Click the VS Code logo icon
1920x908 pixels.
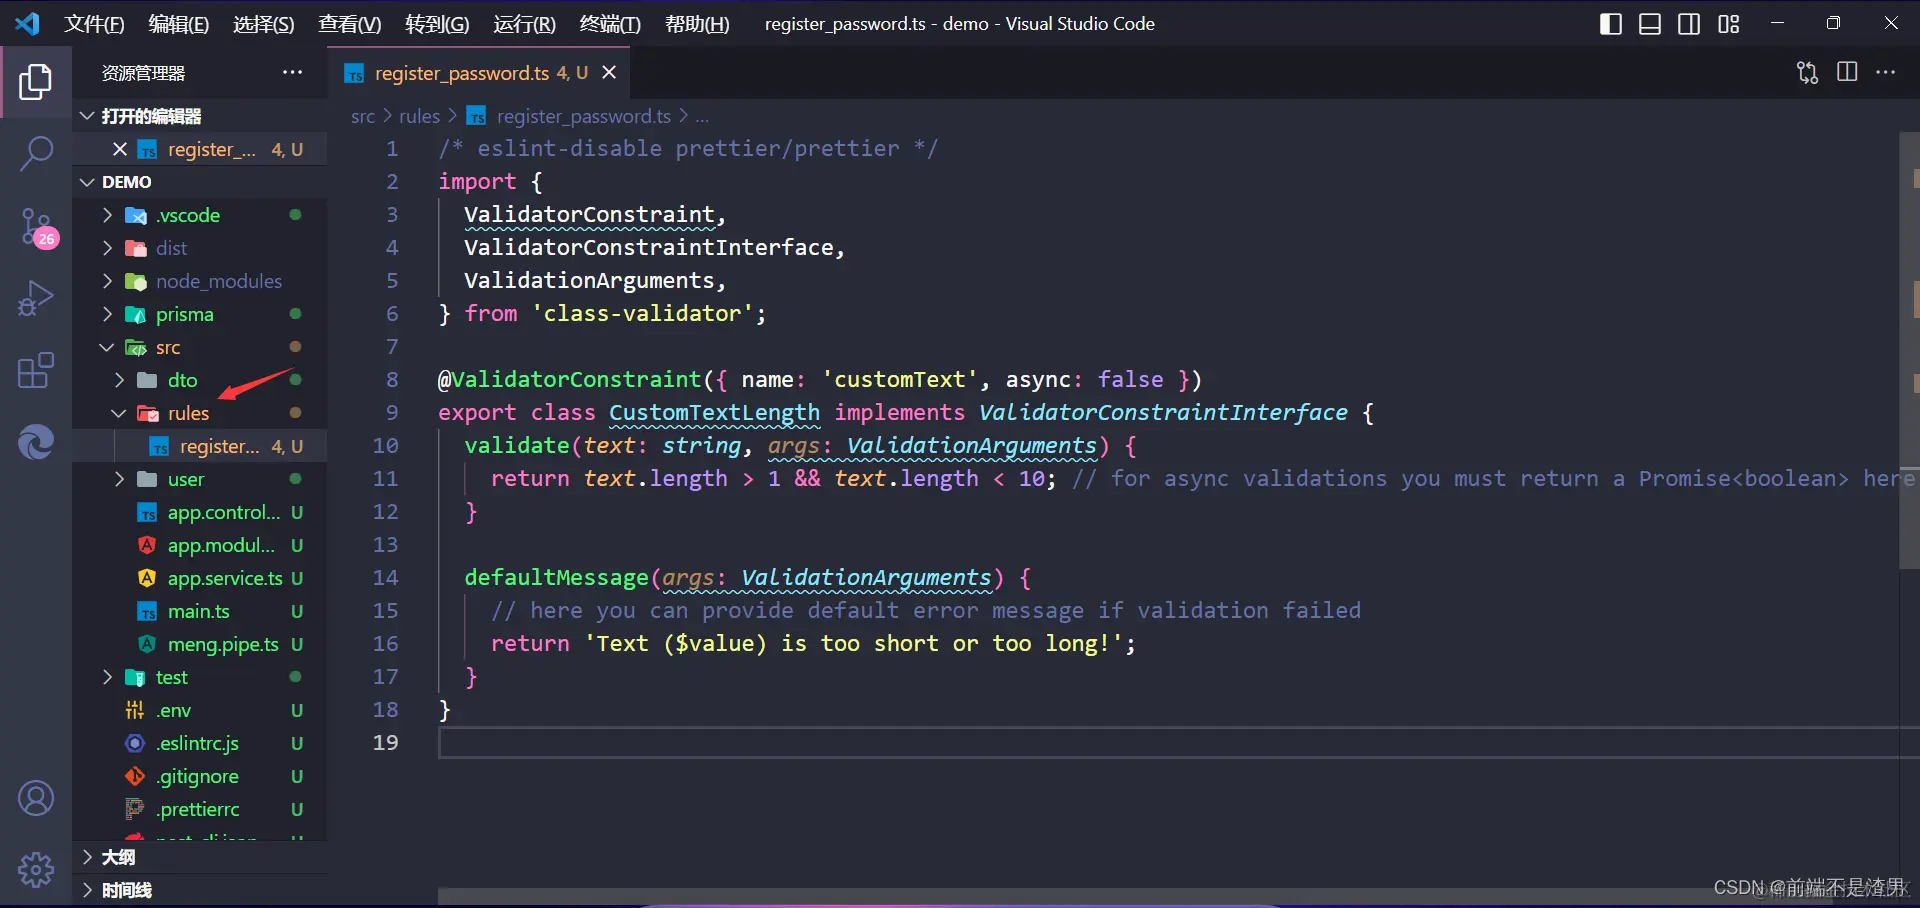click(27, 23)
